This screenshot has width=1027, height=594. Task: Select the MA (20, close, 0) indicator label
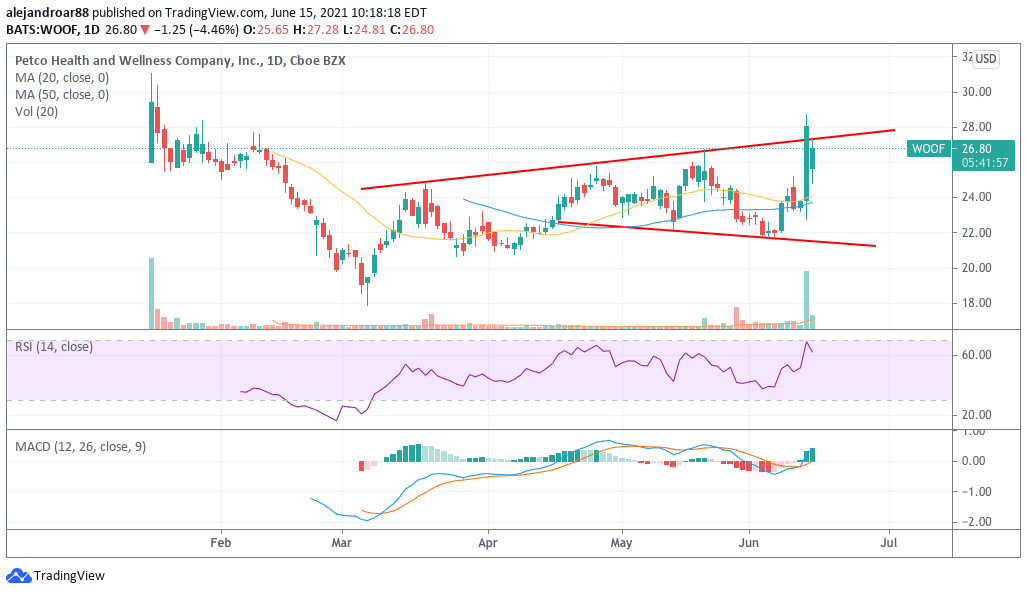click(62, 78)
